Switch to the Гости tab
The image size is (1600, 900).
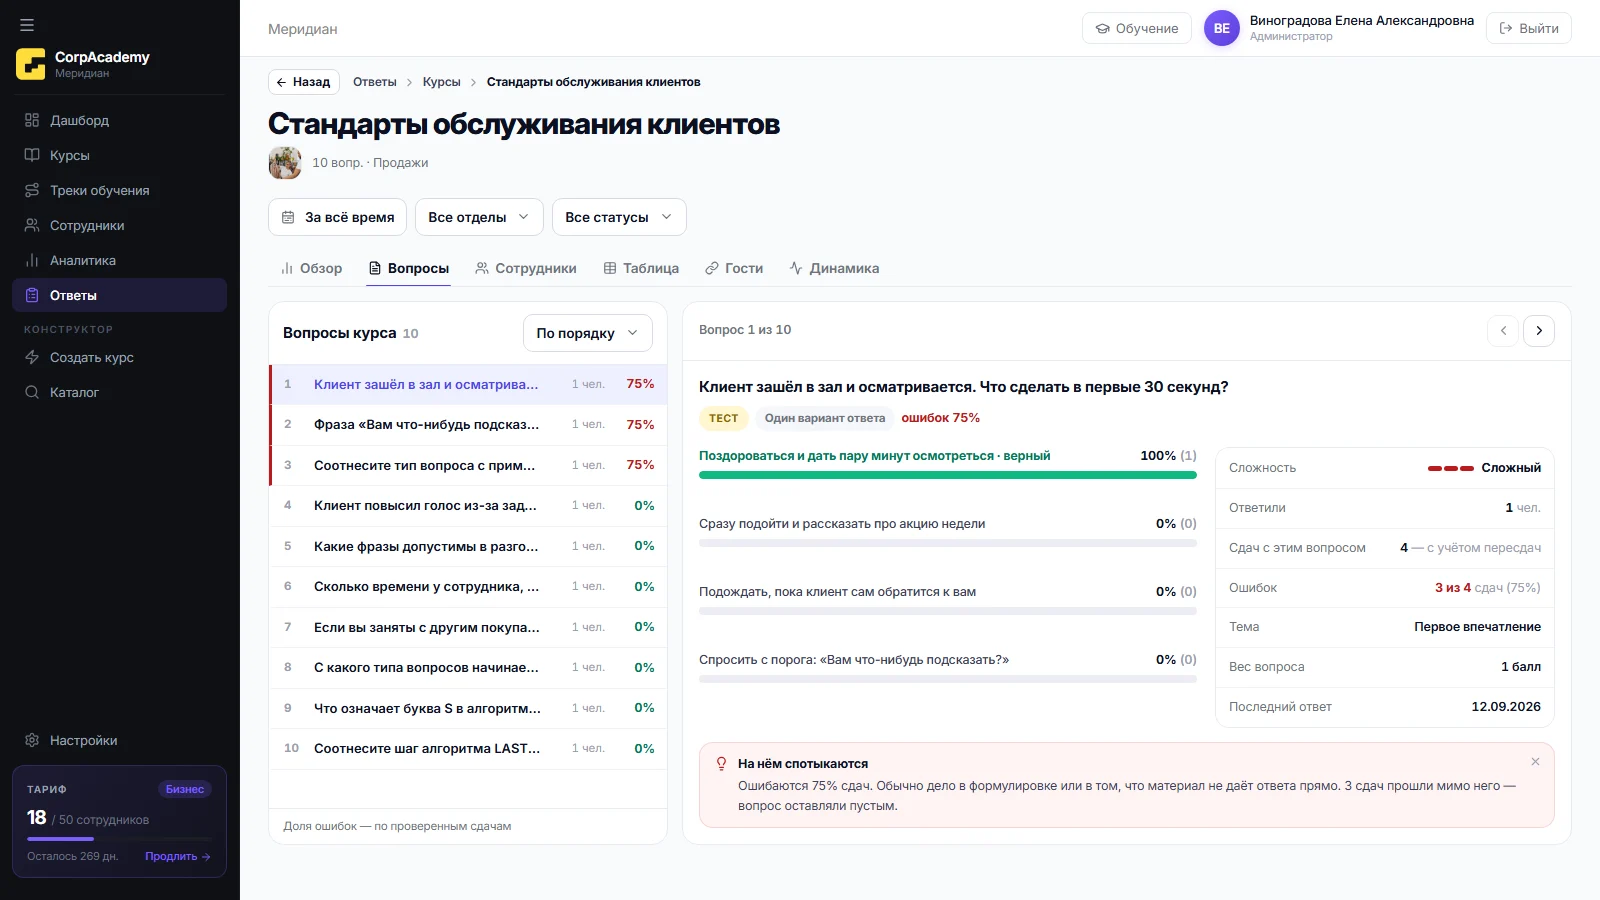[x=734, y=268]
